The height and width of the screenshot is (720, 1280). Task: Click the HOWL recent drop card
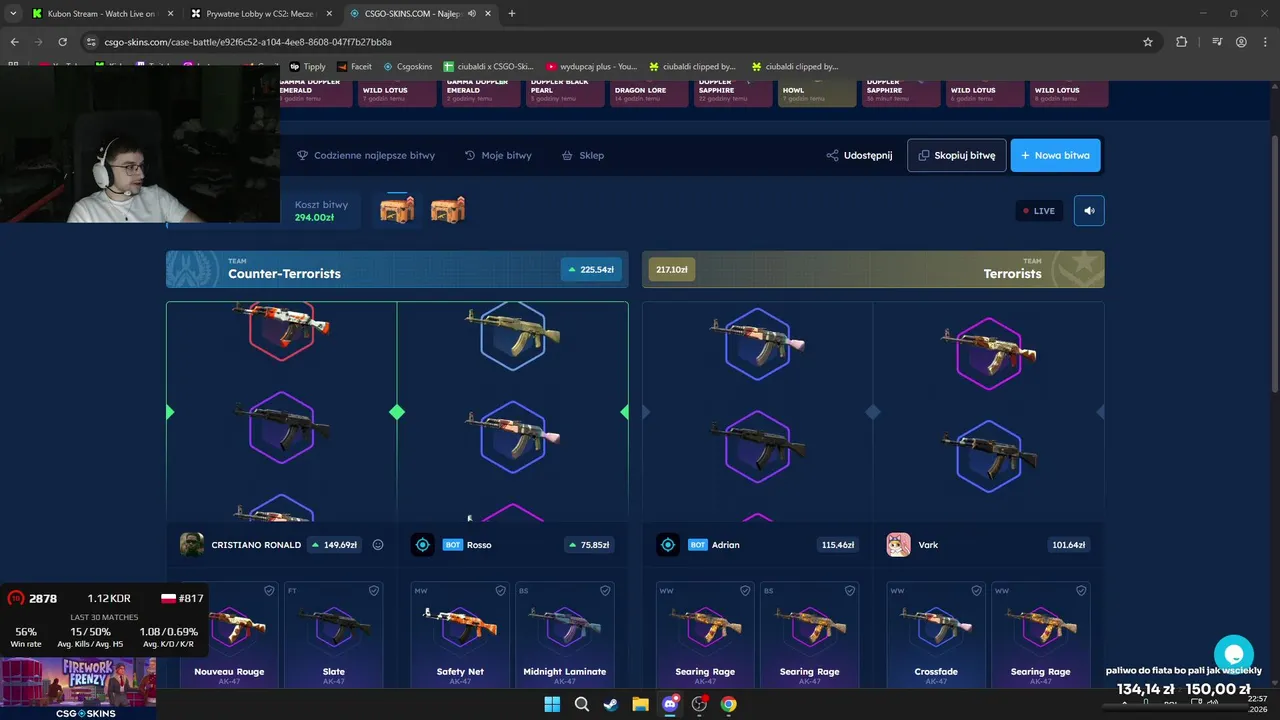(x=817, y=93)
